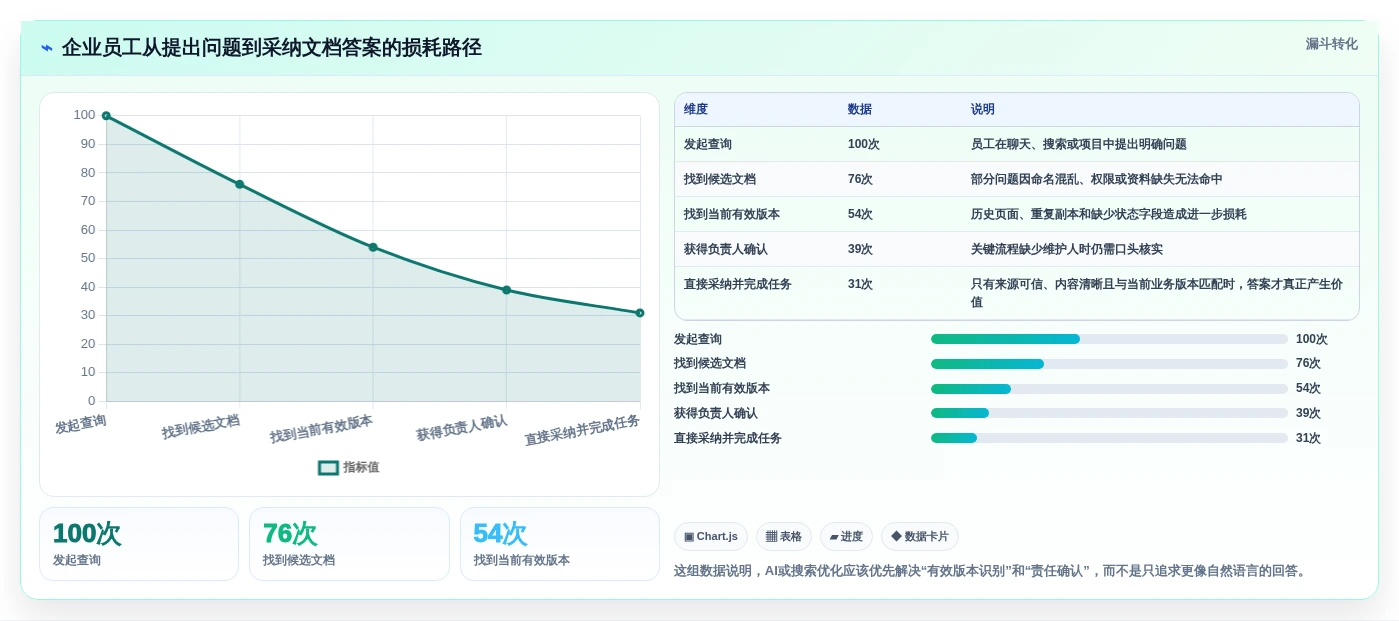
Task: Click the page title 企业员工从提出问题到采纳文档答案的损耗路径
Action: [272, 48]
